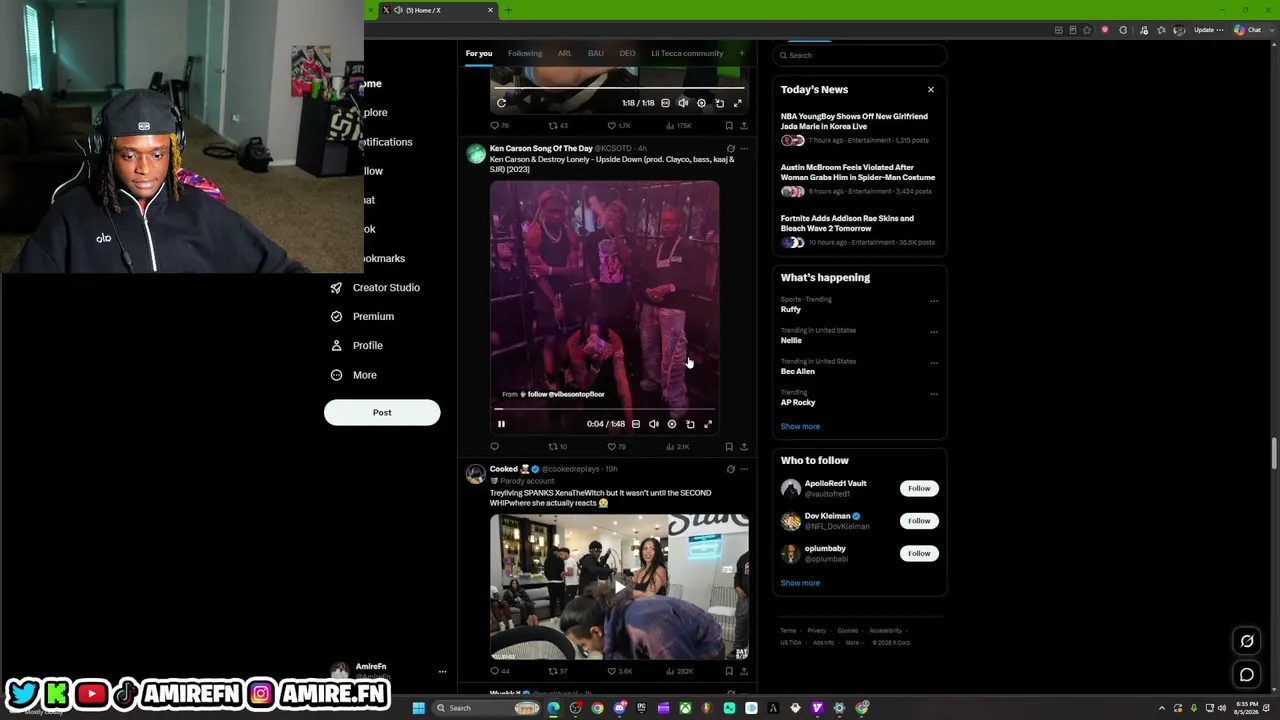Follow oplumbaby
Viewport: 1280px width, 720px height.
[919, 553]
